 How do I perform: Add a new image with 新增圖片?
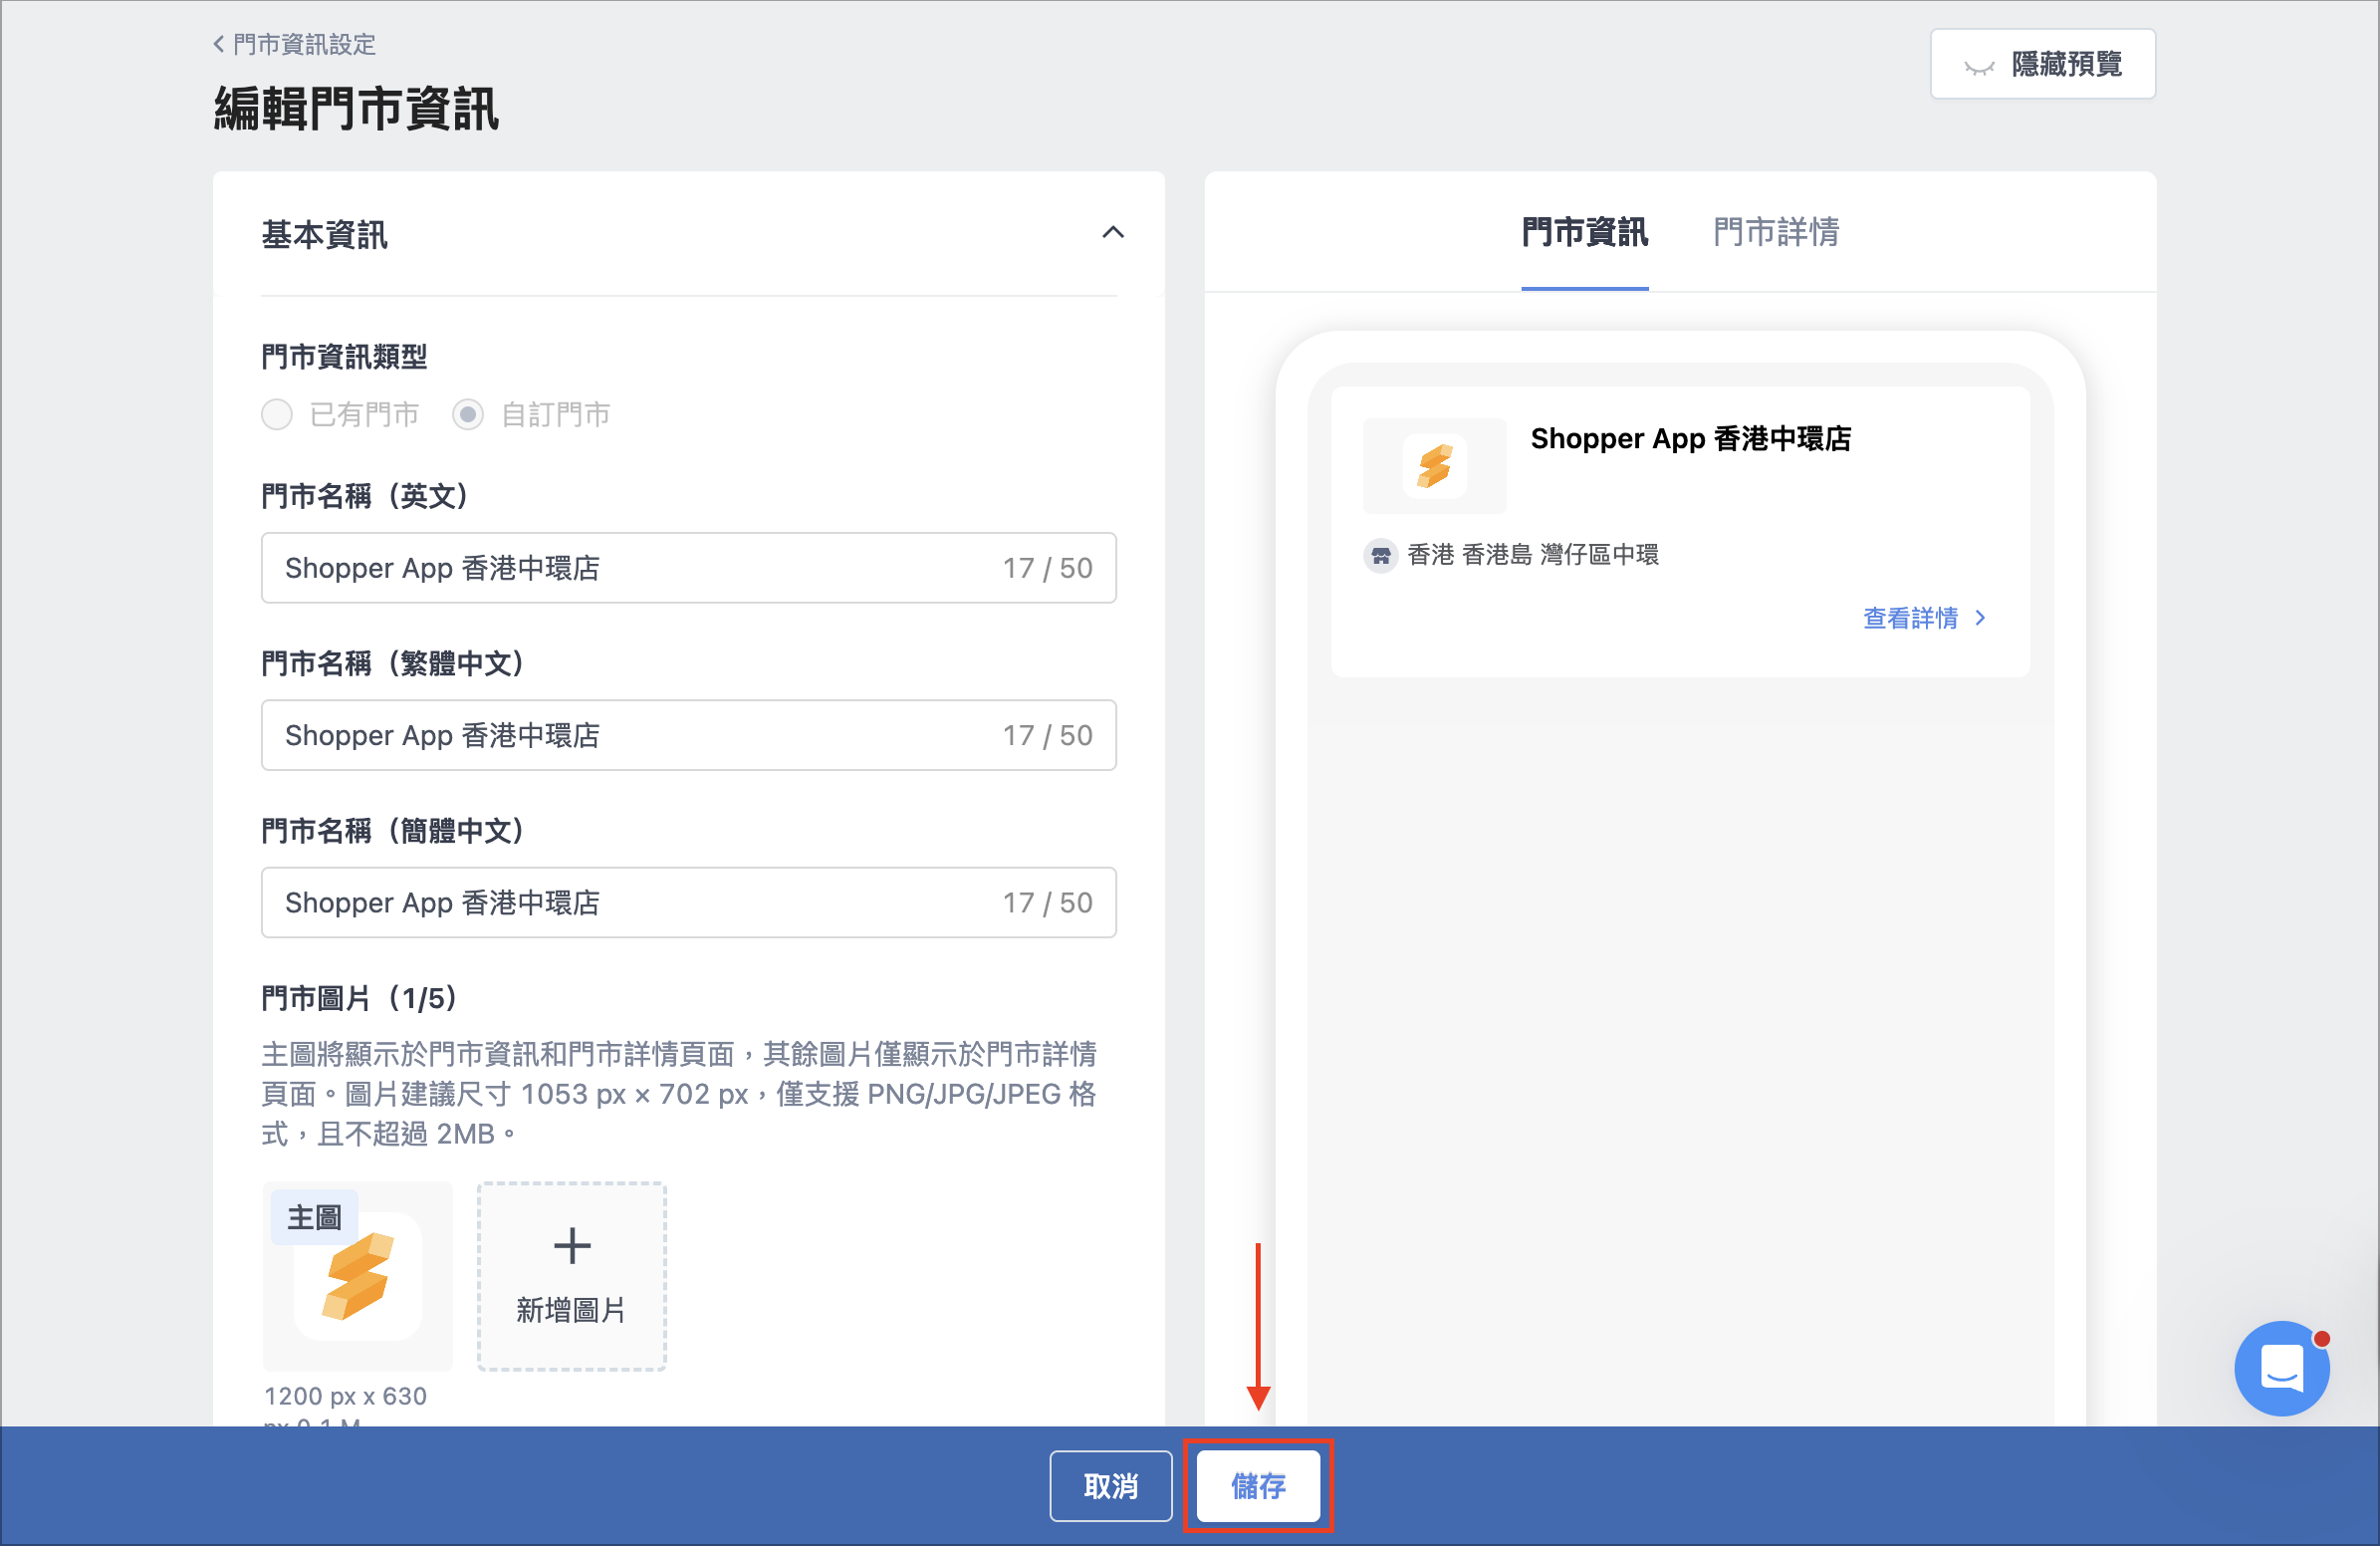click(571, 1276)
